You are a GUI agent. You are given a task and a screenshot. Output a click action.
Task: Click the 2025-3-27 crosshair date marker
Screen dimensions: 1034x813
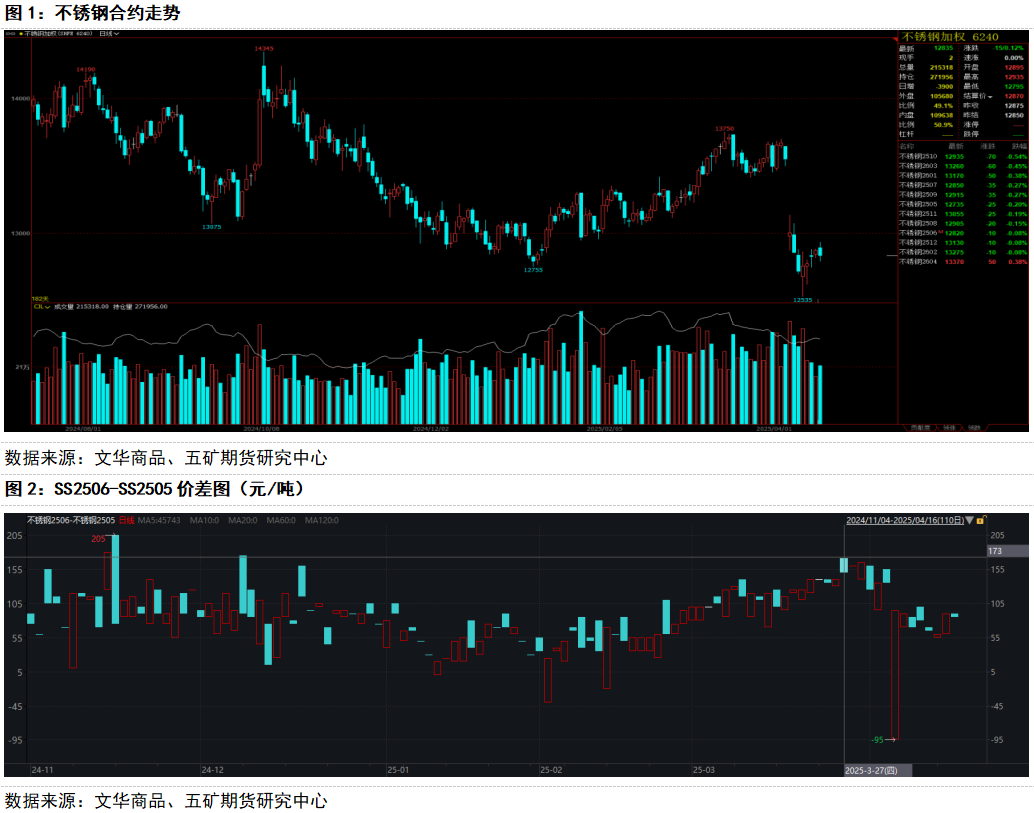[x=871, y=770]
